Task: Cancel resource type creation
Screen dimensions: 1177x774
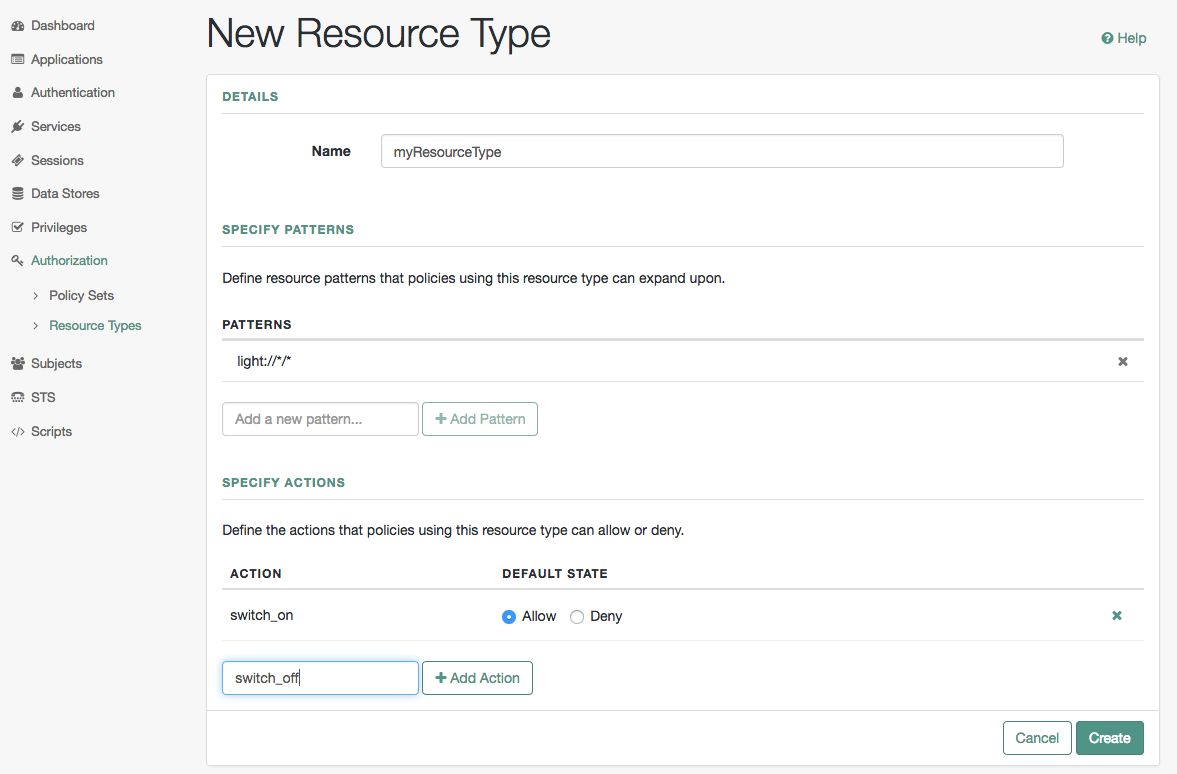Action: 1037,738
